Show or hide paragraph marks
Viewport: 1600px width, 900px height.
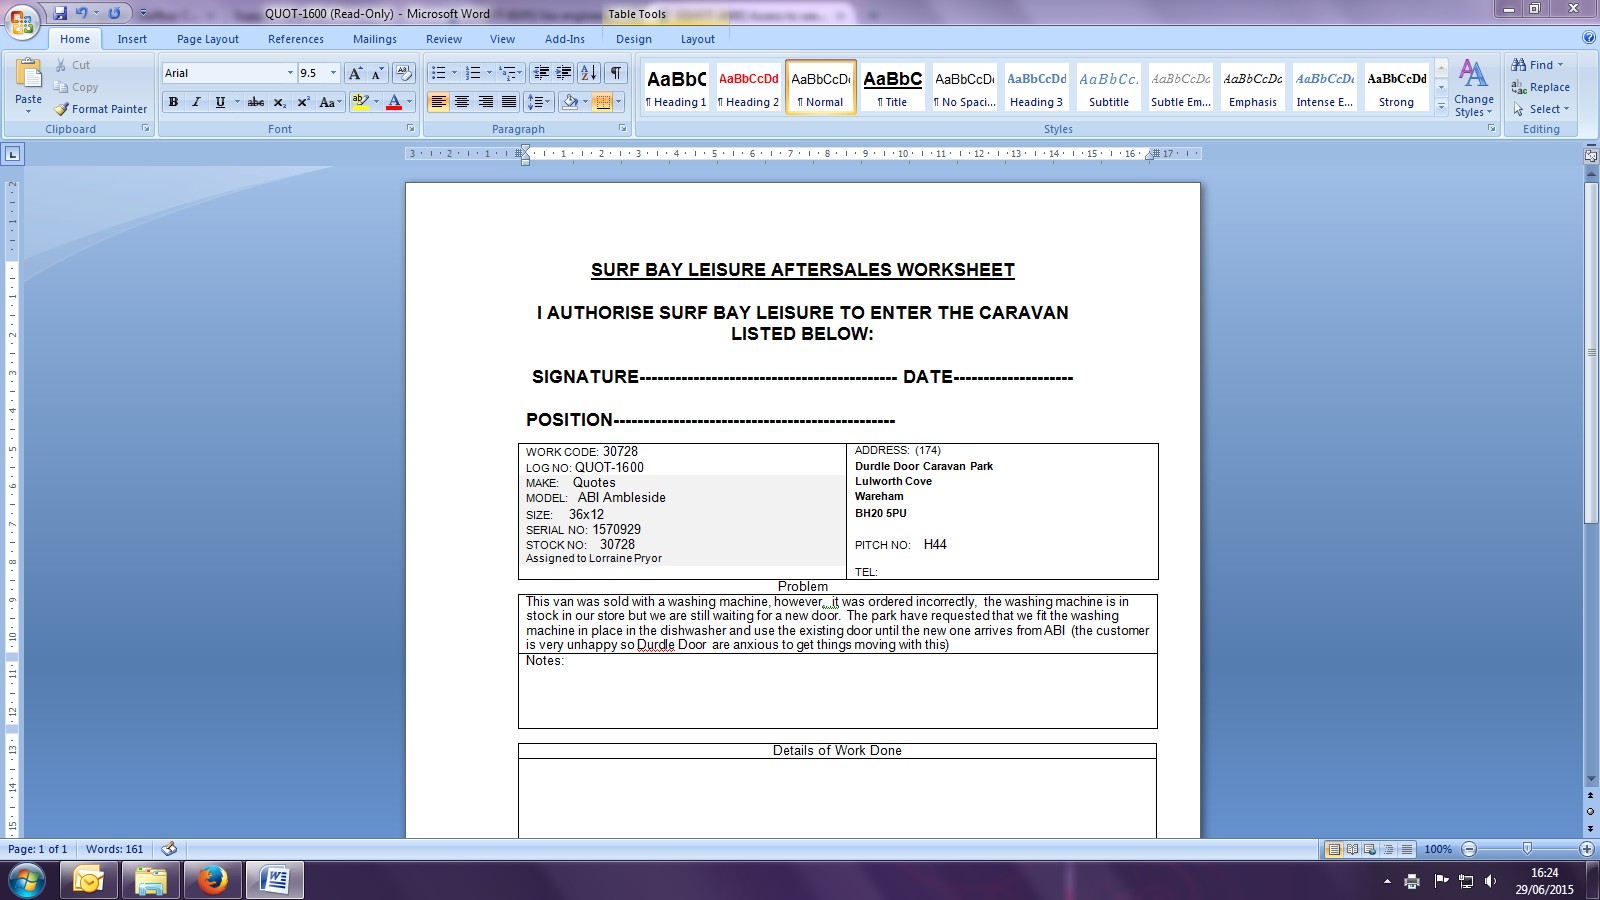tap(617, 73)
